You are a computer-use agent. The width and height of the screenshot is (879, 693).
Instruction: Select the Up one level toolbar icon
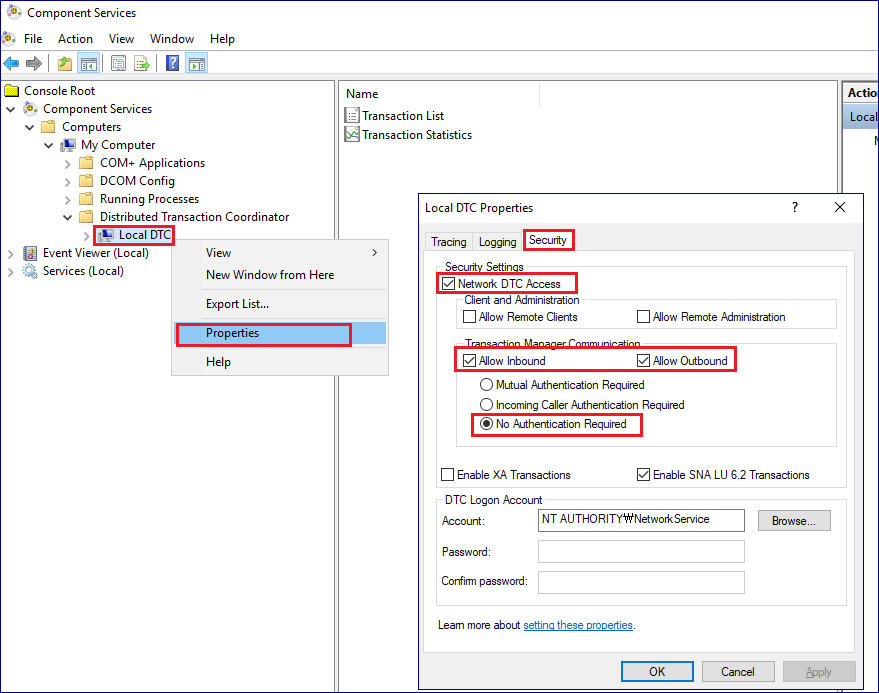(65, 62)
